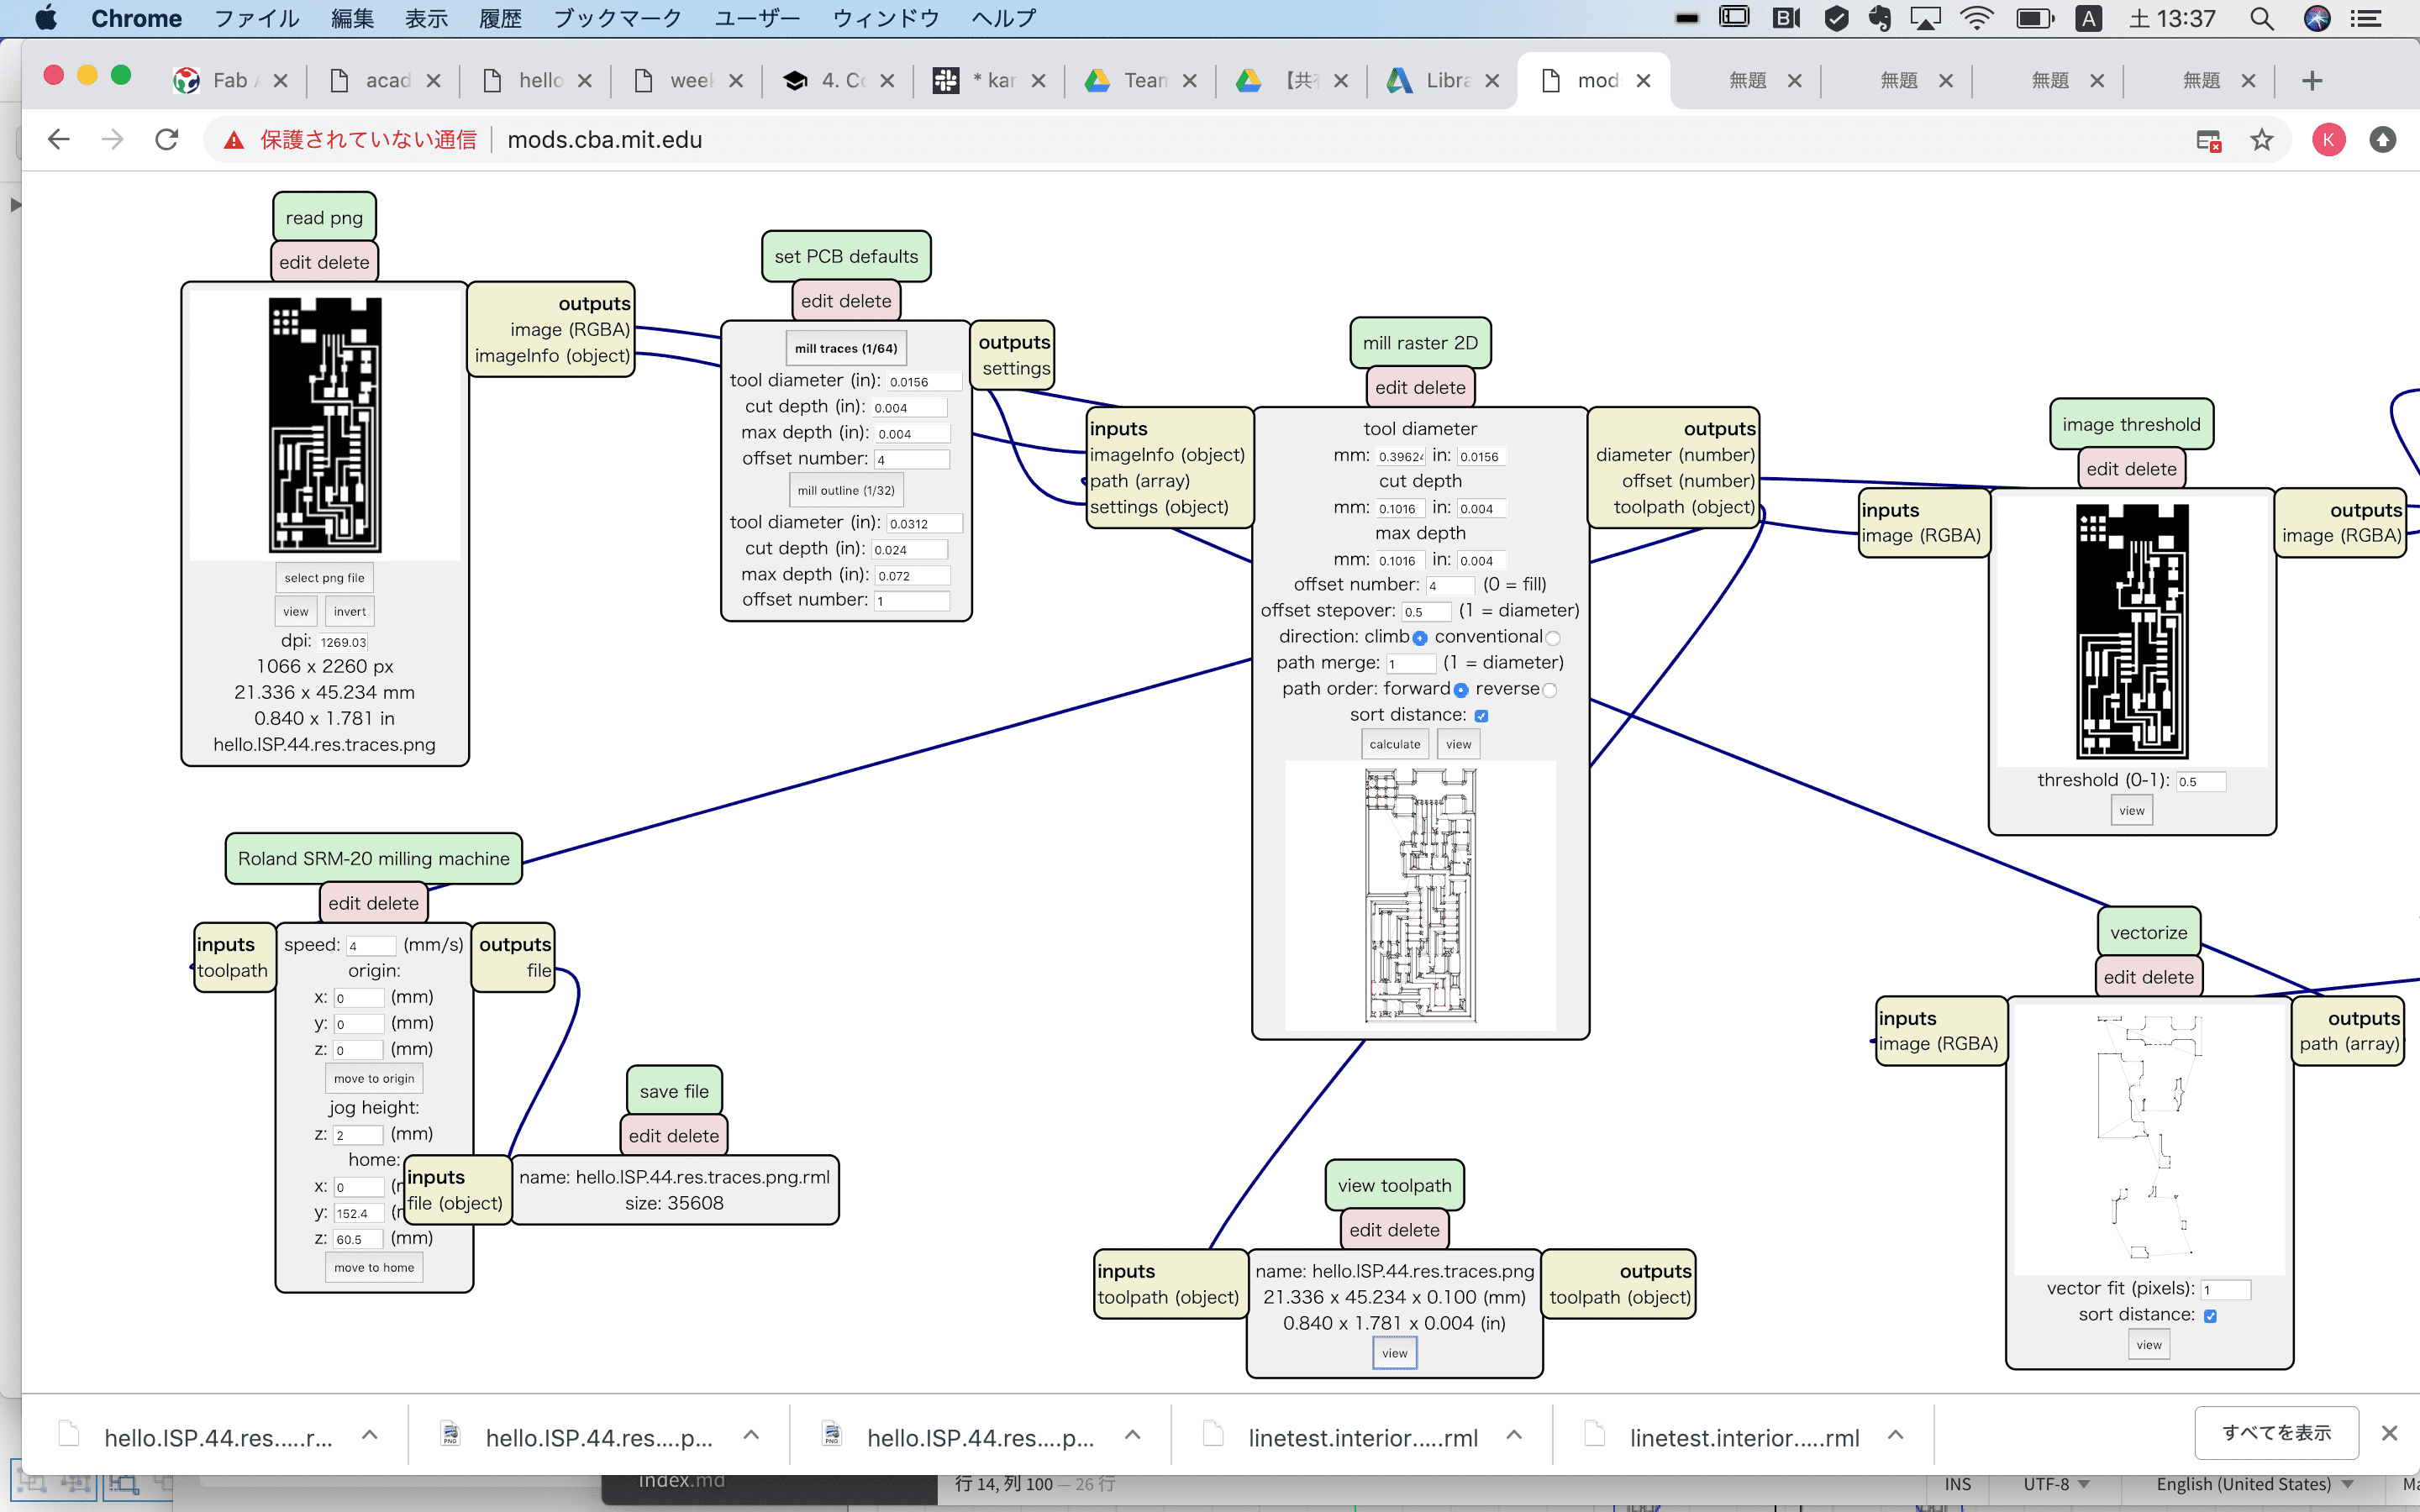Viewport: 2420px width, 1512px height.
Task: Click the mill traces (1/64) button
Action: pyautogui.click(x=845, y=348)
